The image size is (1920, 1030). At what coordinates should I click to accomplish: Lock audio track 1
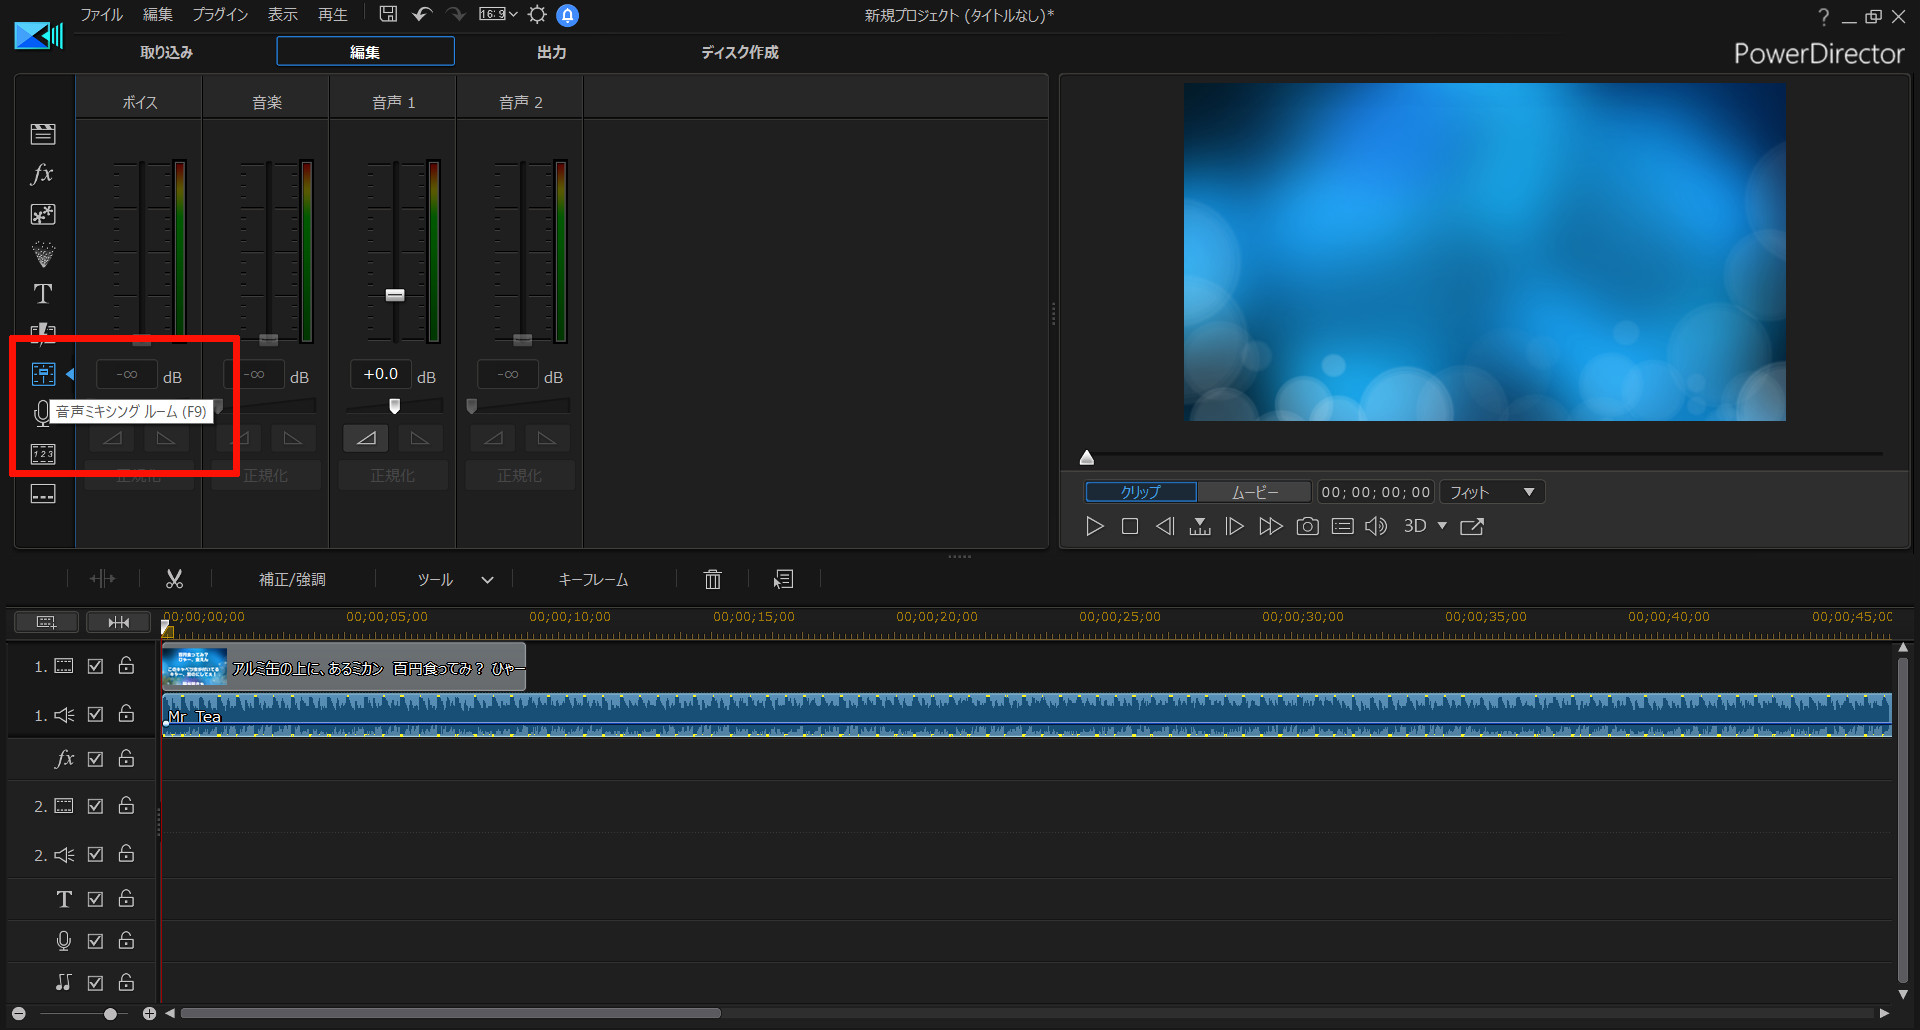click(x=126, y=713)
